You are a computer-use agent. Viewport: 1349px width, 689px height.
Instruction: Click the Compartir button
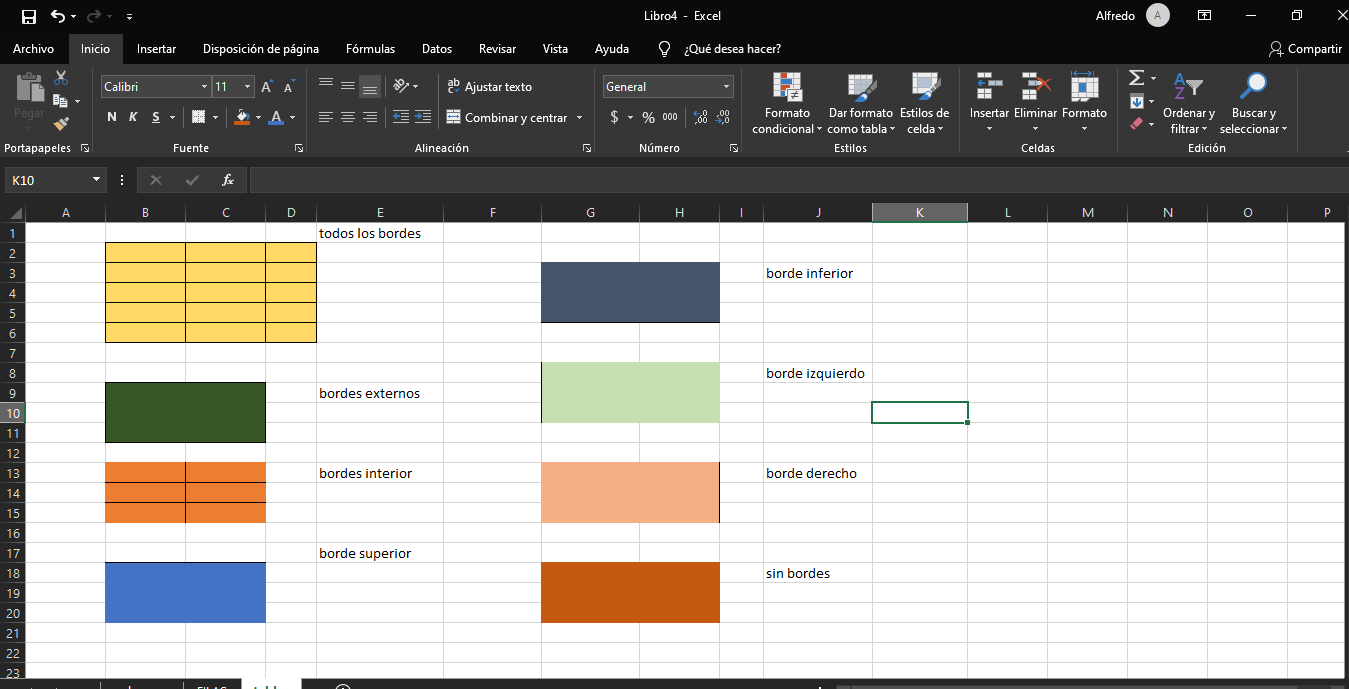point(1305,48)
